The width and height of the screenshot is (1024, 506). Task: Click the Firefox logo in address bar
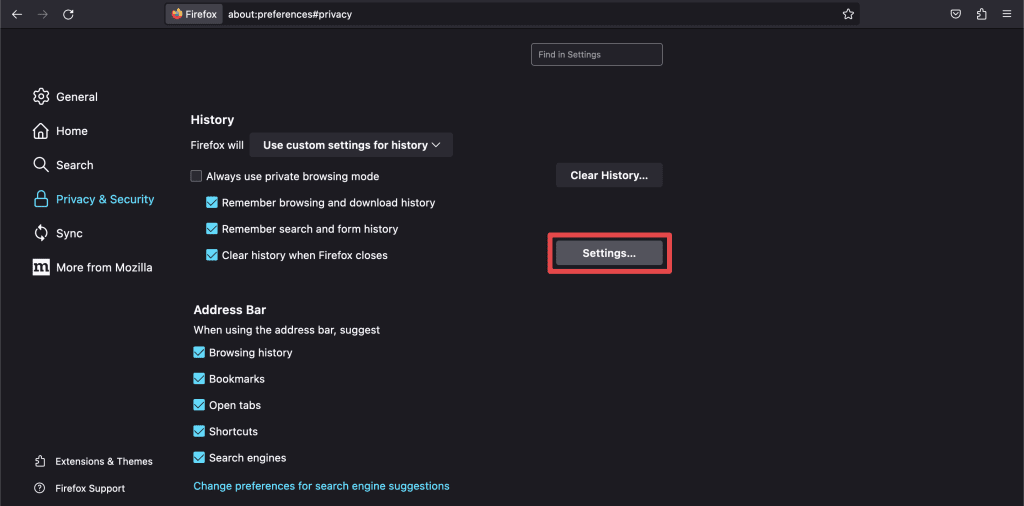(177, 15)
